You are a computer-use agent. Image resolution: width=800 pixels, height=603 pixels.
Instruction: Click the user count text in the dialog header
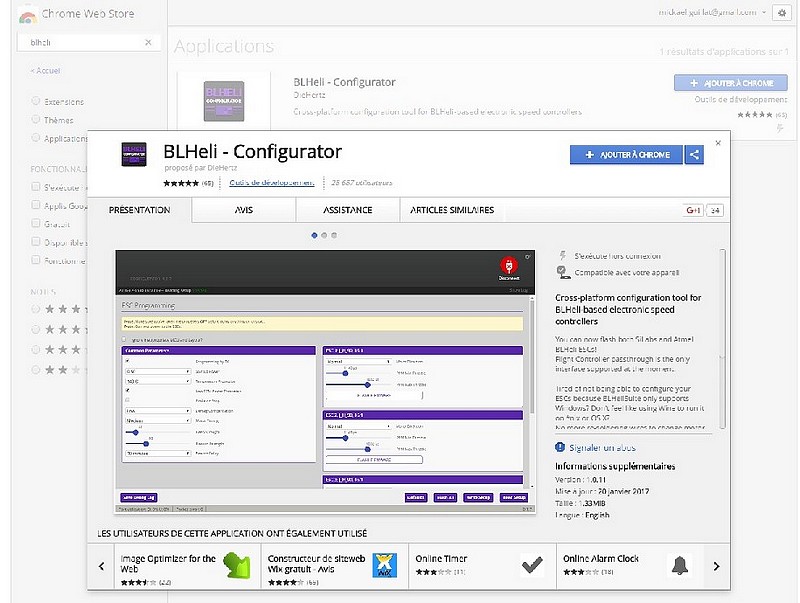point(361,183)
